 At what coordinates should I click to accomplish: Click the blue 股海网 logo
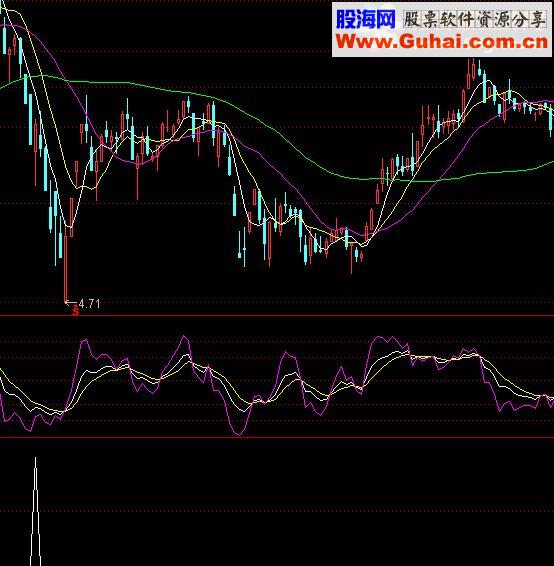pos(365,19)
